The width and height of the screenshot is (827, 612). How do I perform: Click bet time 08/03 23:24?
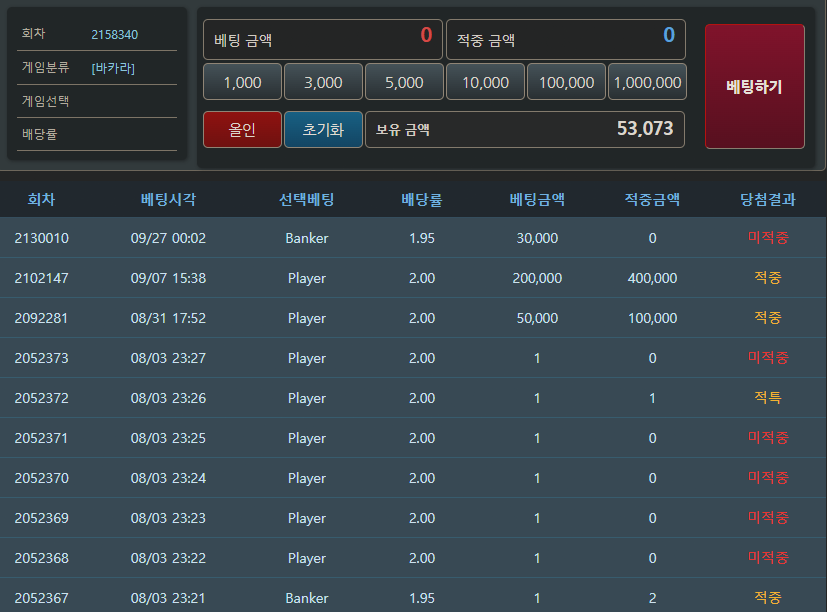(x=168, y=478)
